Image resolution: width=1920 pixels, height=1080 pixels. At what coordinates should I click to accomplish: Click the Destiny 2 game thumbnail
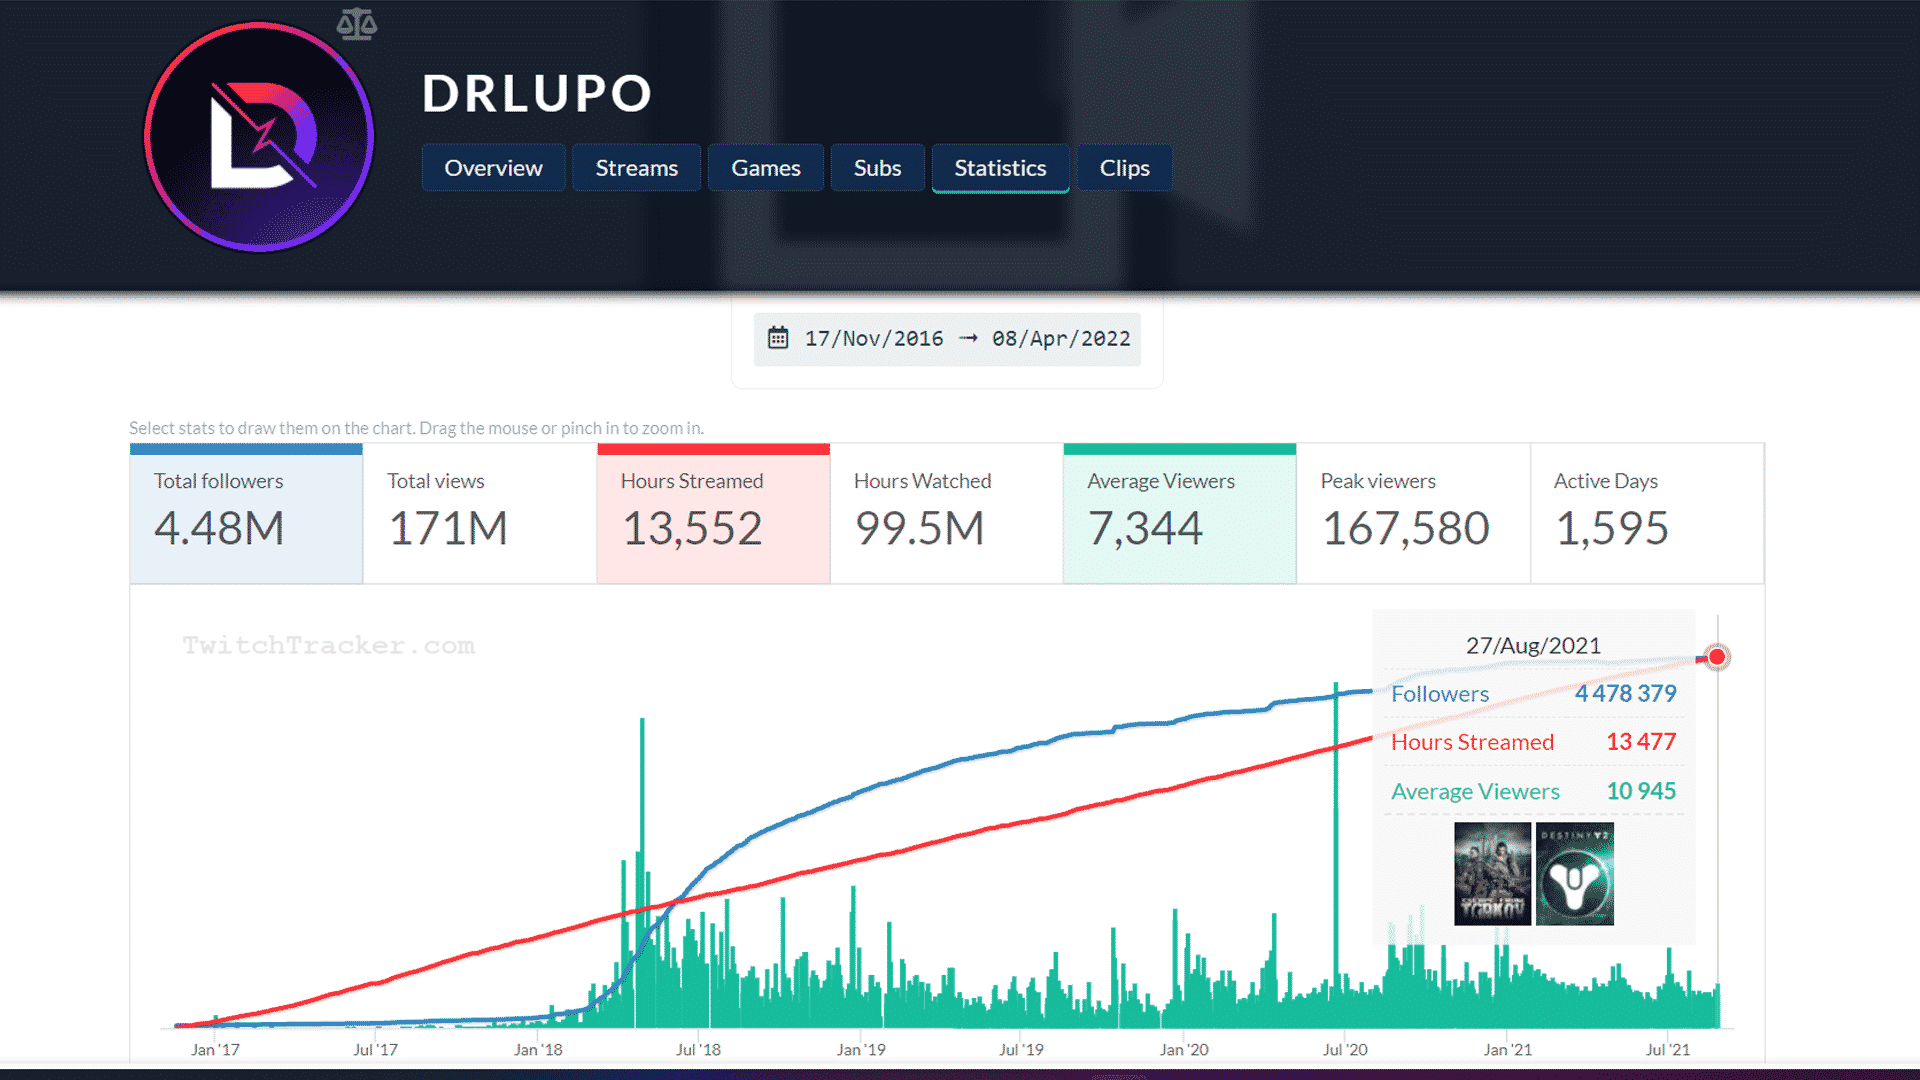(1575, 874)
